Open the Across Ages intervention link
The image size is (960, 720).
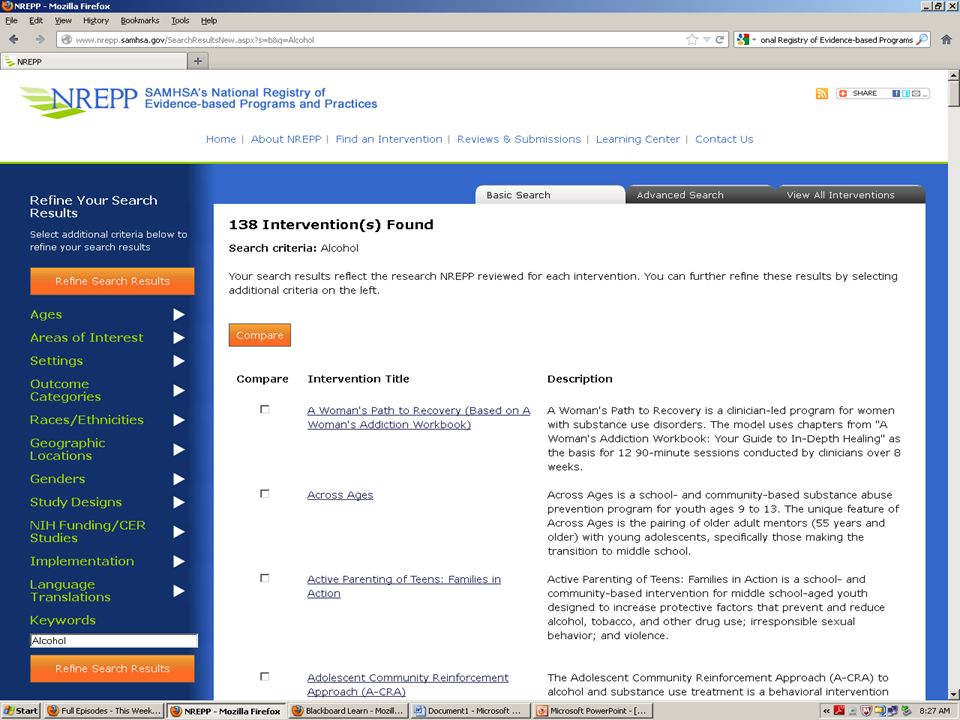[340, 495]
